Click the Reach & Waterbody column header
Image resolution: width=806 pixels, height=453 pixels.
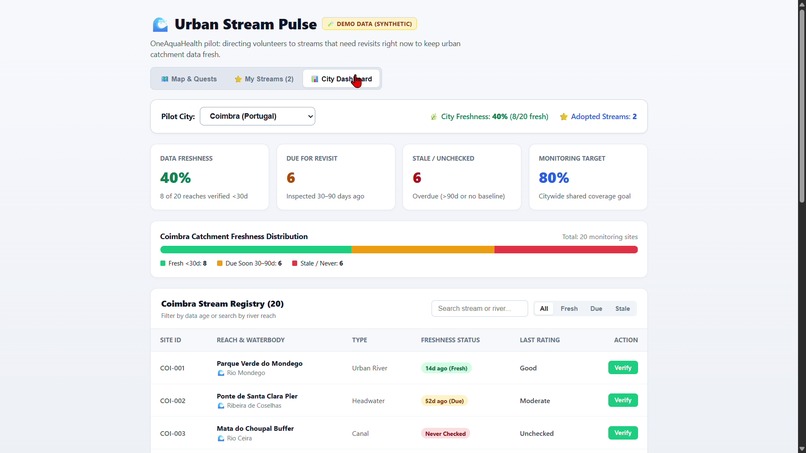(250, 340)
